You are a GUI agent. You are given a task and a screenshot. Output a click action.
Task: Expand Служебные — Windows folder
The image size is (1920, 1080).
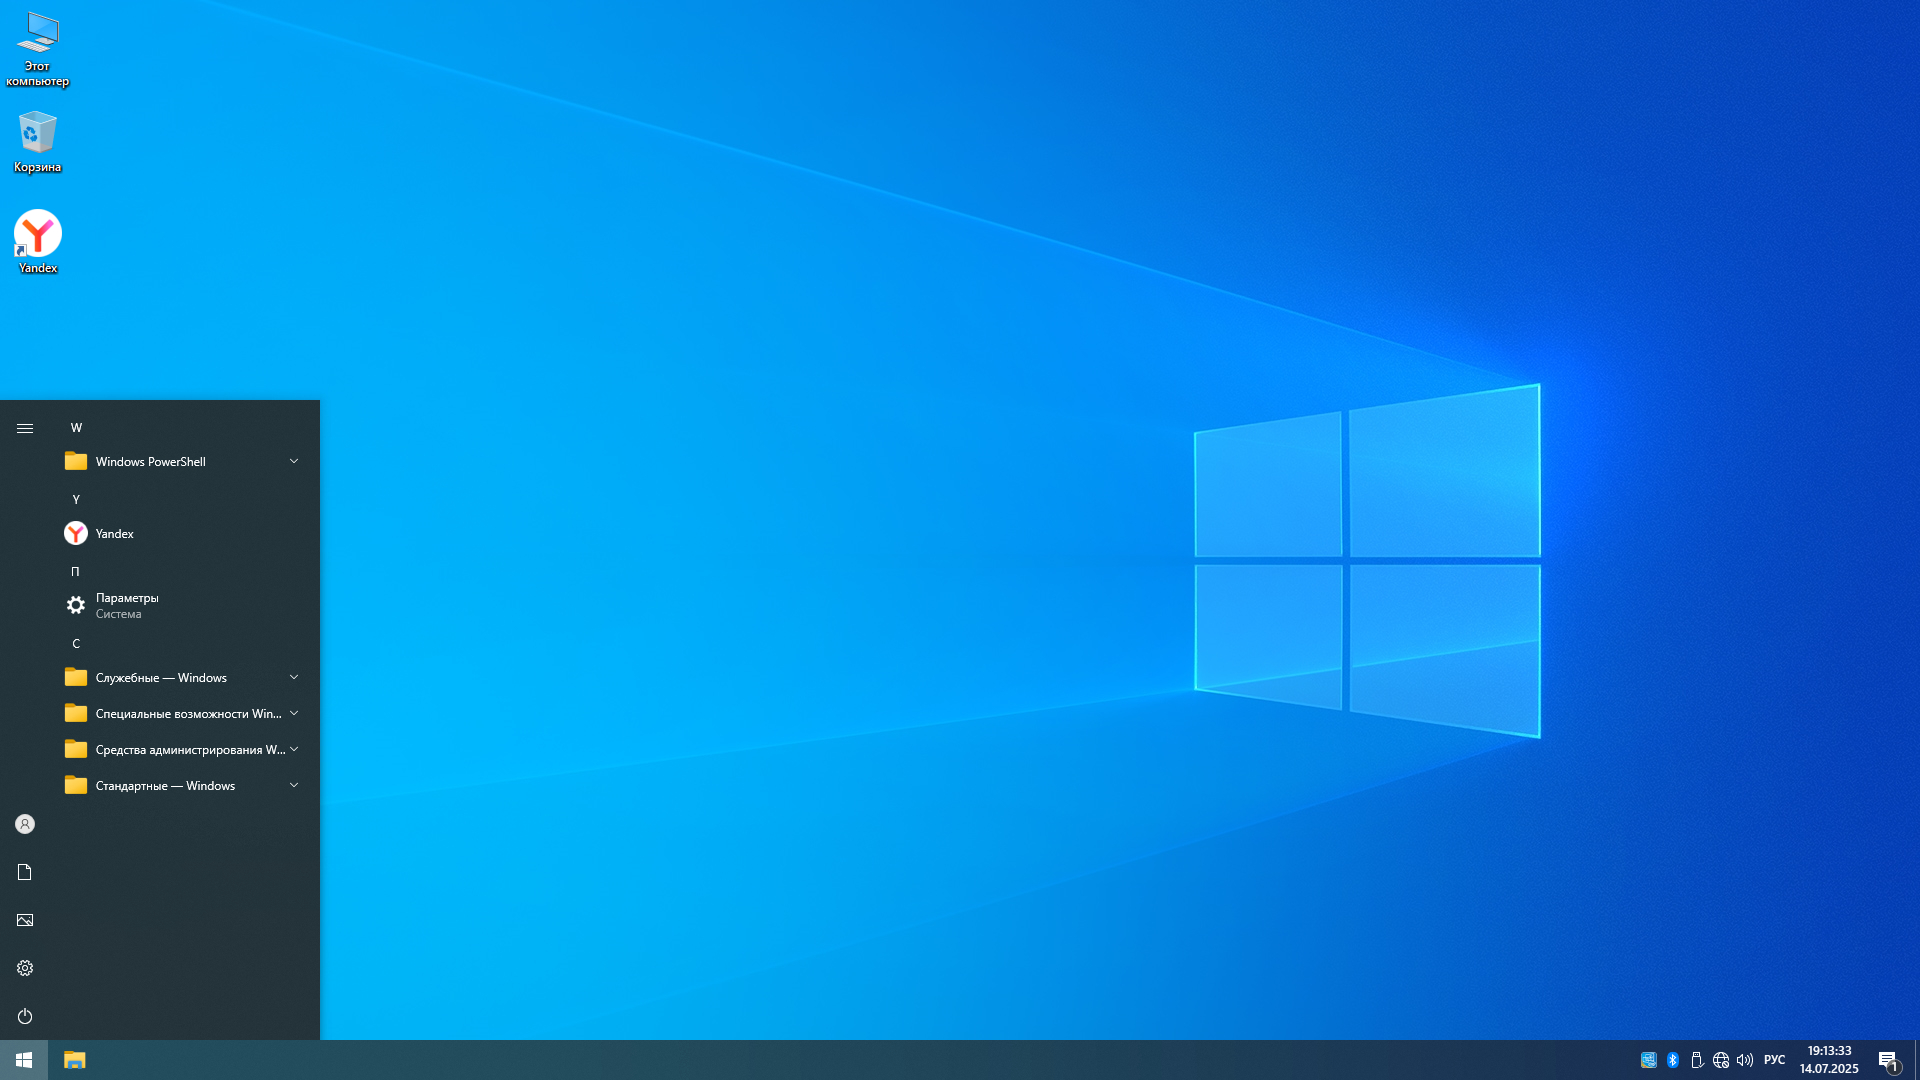(x=182, y=678)
